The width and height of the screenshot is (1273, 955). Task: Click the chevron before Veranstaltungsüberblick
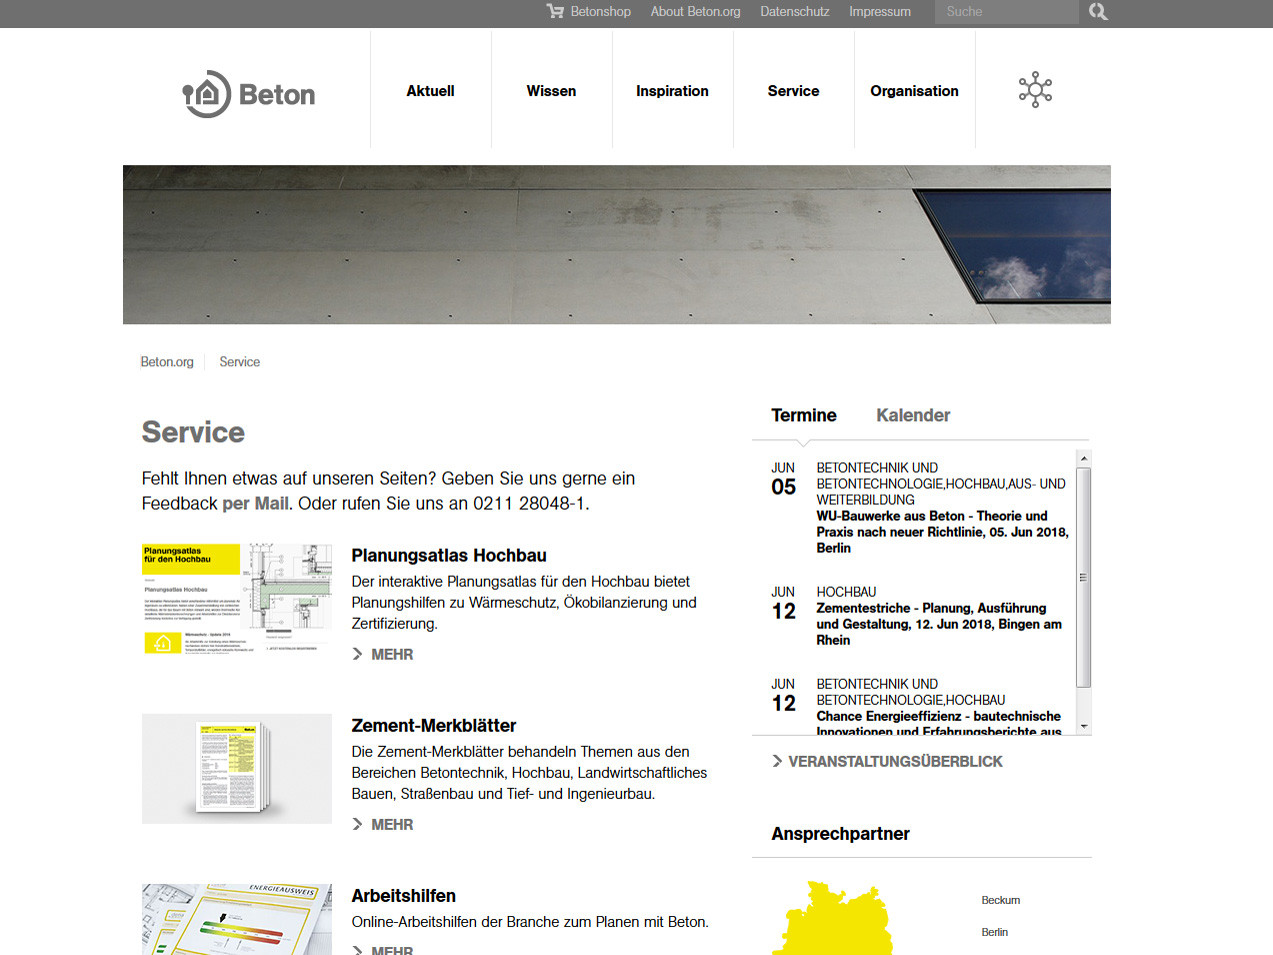point(777,761)
